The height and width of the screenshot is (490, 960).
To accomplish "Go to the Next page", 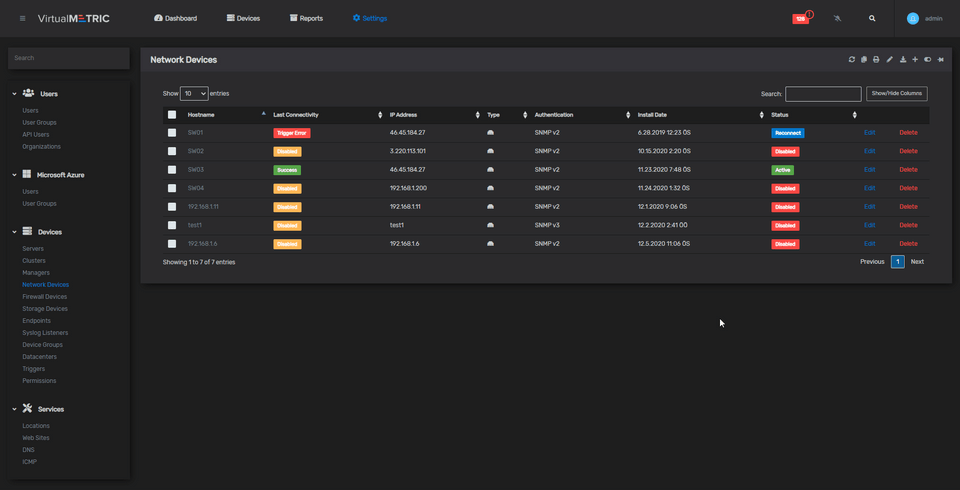I will (917, 262).
